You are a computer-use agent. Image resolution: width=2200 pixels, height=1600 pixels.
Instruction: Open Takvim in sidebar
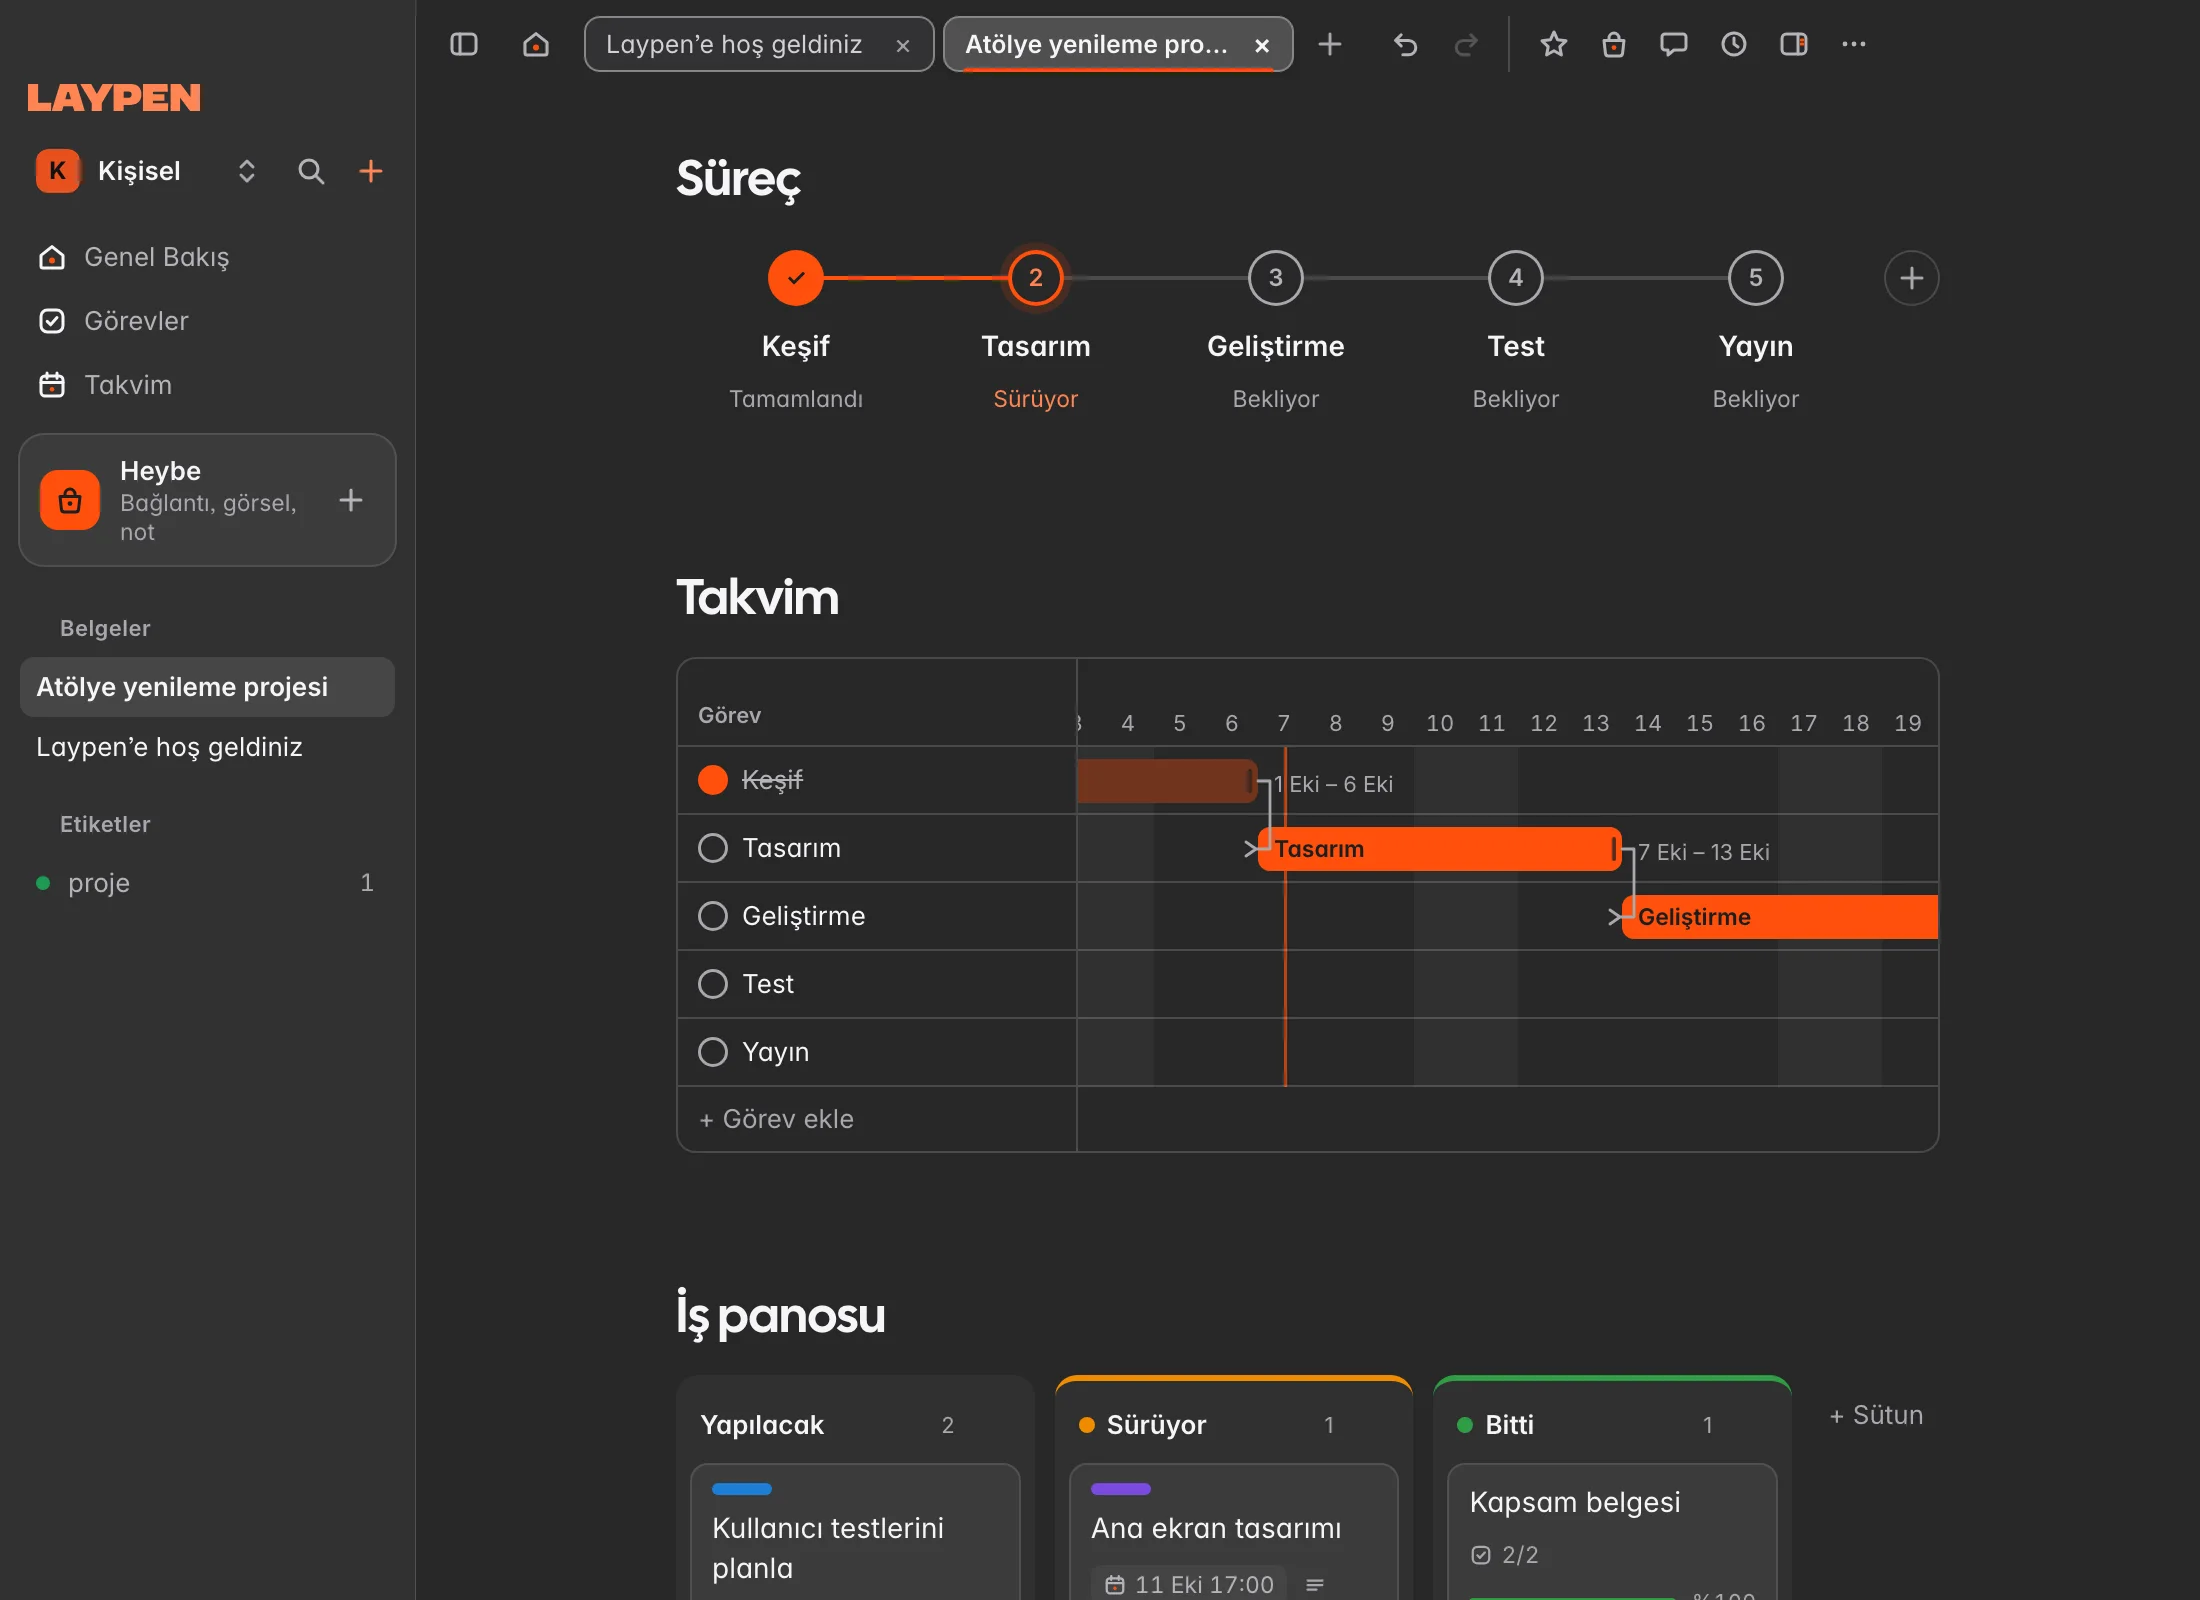click(207, 385)
